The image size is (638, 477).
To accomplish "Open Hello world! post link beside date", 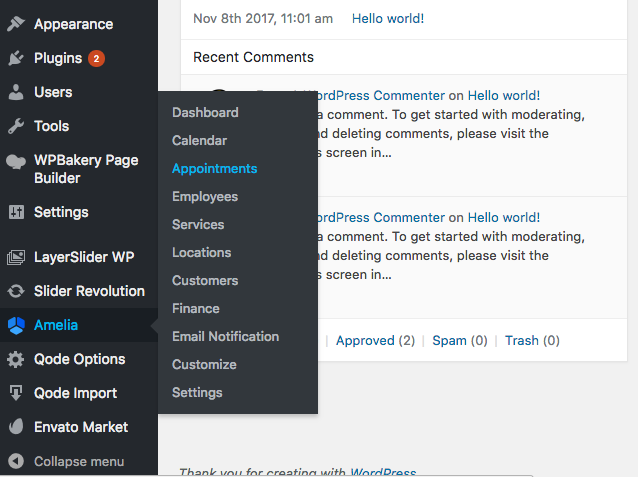I will (388, 18).
